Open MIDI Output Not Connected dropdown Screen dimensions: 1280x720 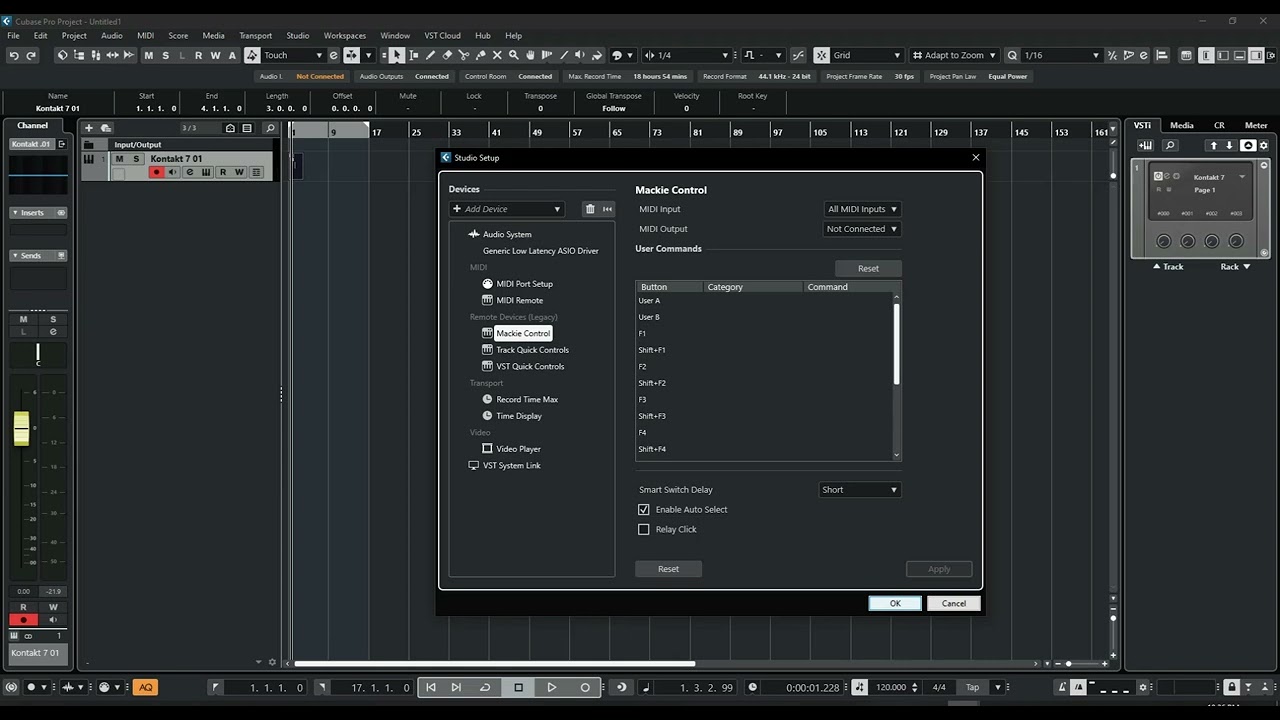pyautogui.click(x=862, y=229)
